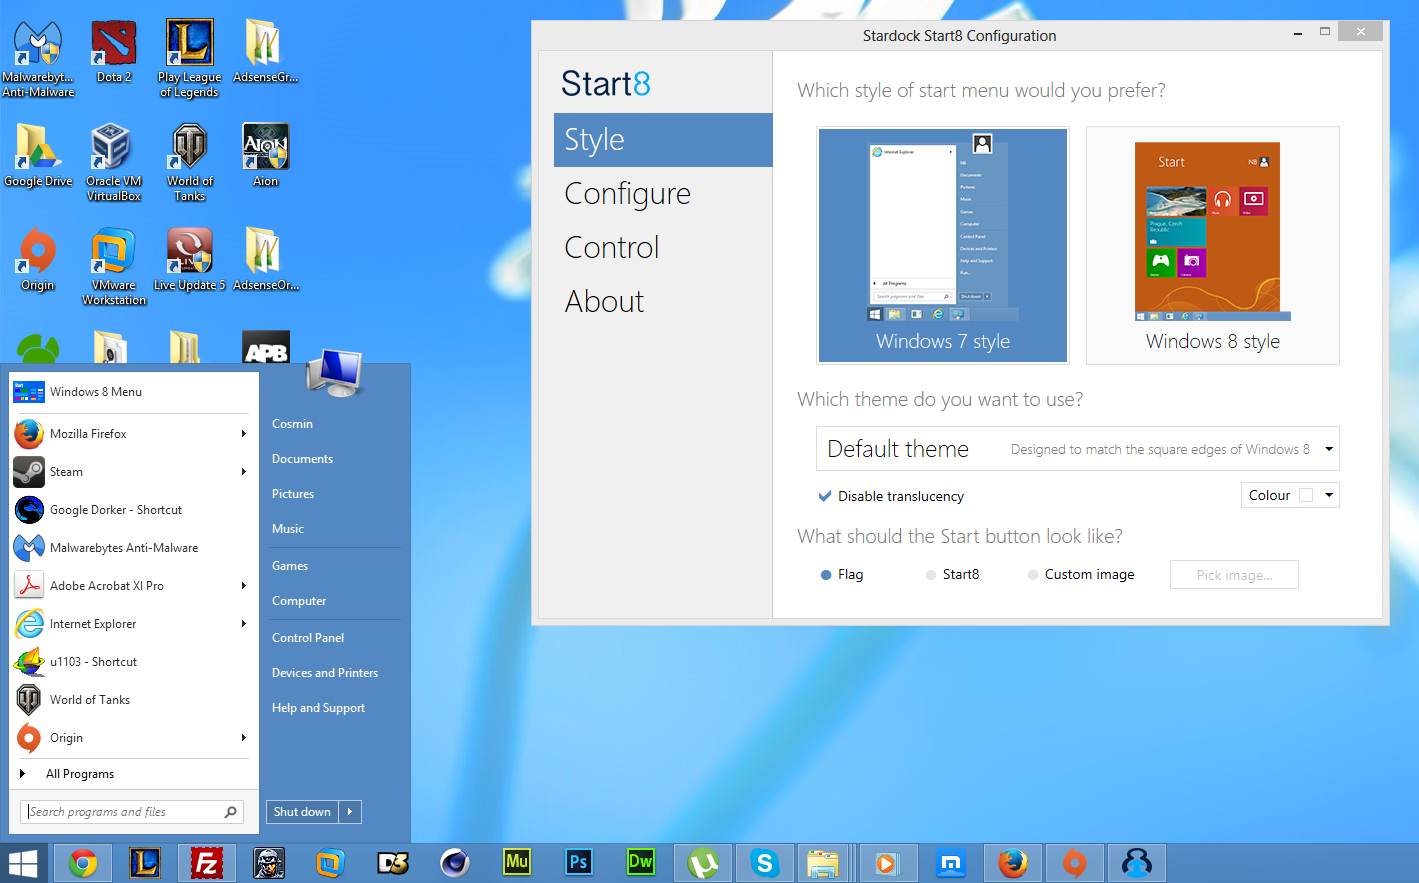Viewport: 1419px width, 883px height.
Task: Click the search magnifier in the start menu
Action: [x=231, y=812]
